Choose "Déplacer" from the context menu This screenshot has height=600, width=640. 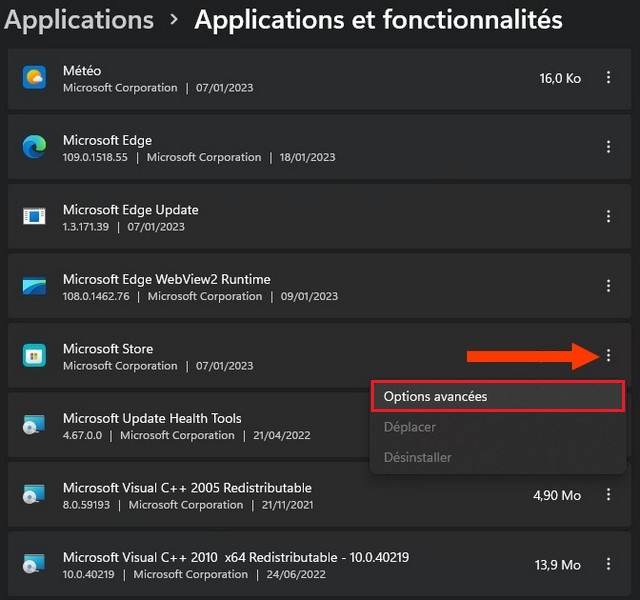tap(410, 427)
